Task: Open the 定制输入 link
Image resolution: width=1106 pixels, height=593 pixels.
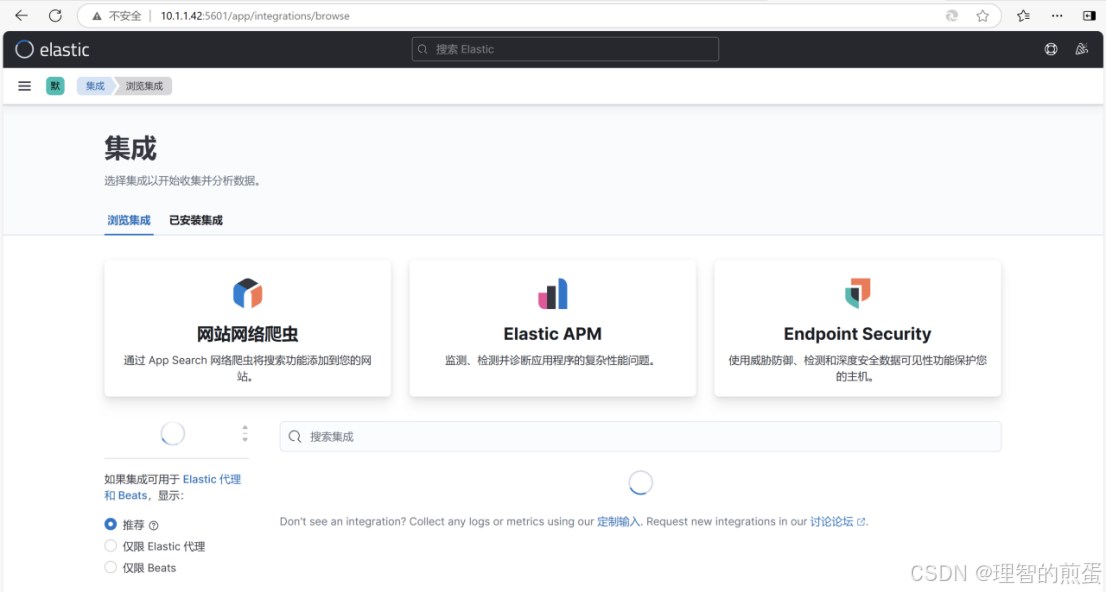Action: pyautogui.click(x=619, y=522)
